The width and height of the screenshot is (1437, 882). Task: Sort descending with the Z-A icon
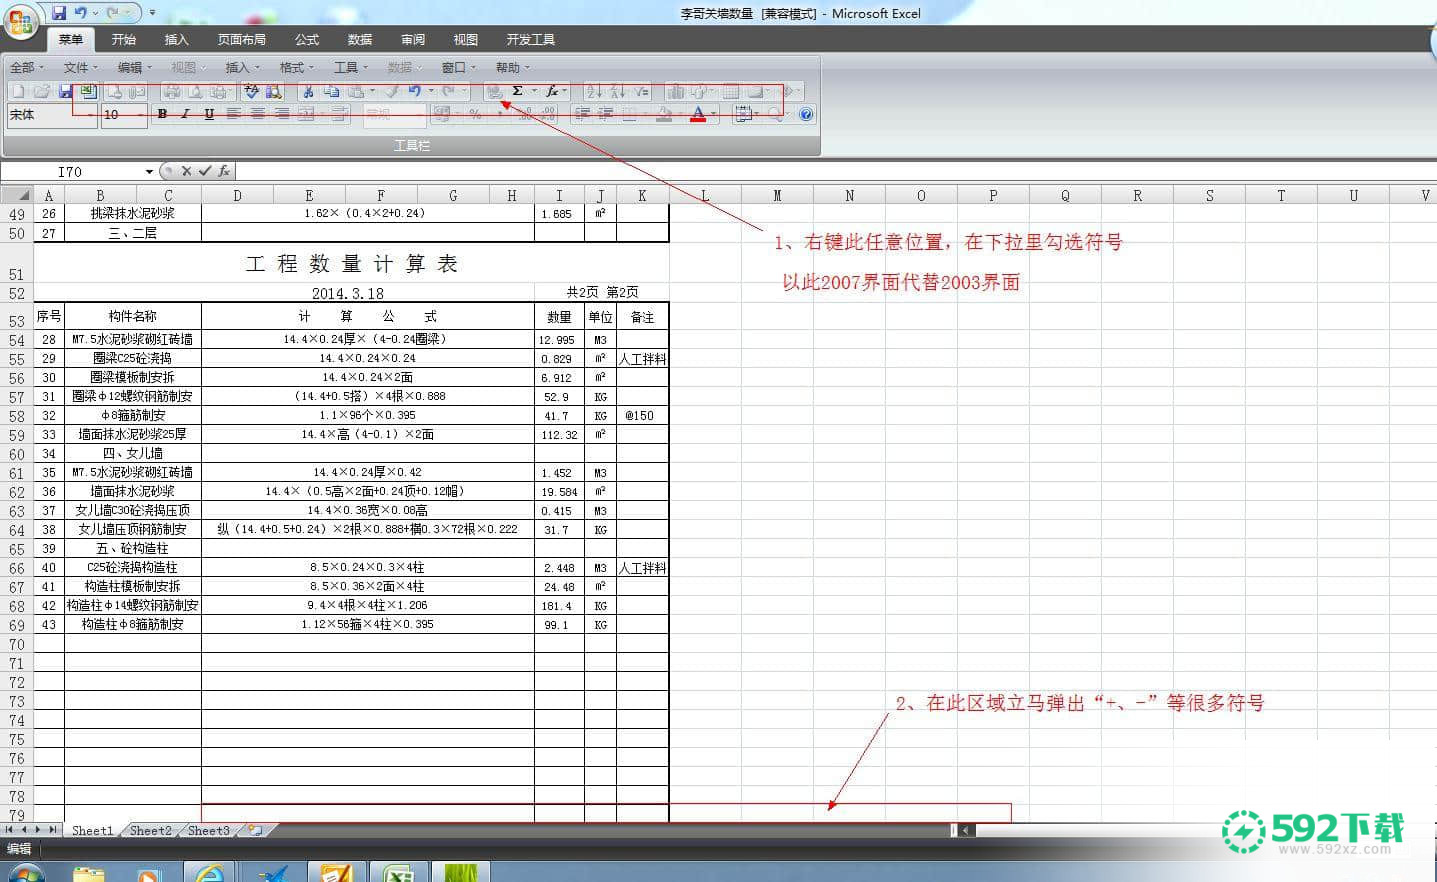[618, 91]
